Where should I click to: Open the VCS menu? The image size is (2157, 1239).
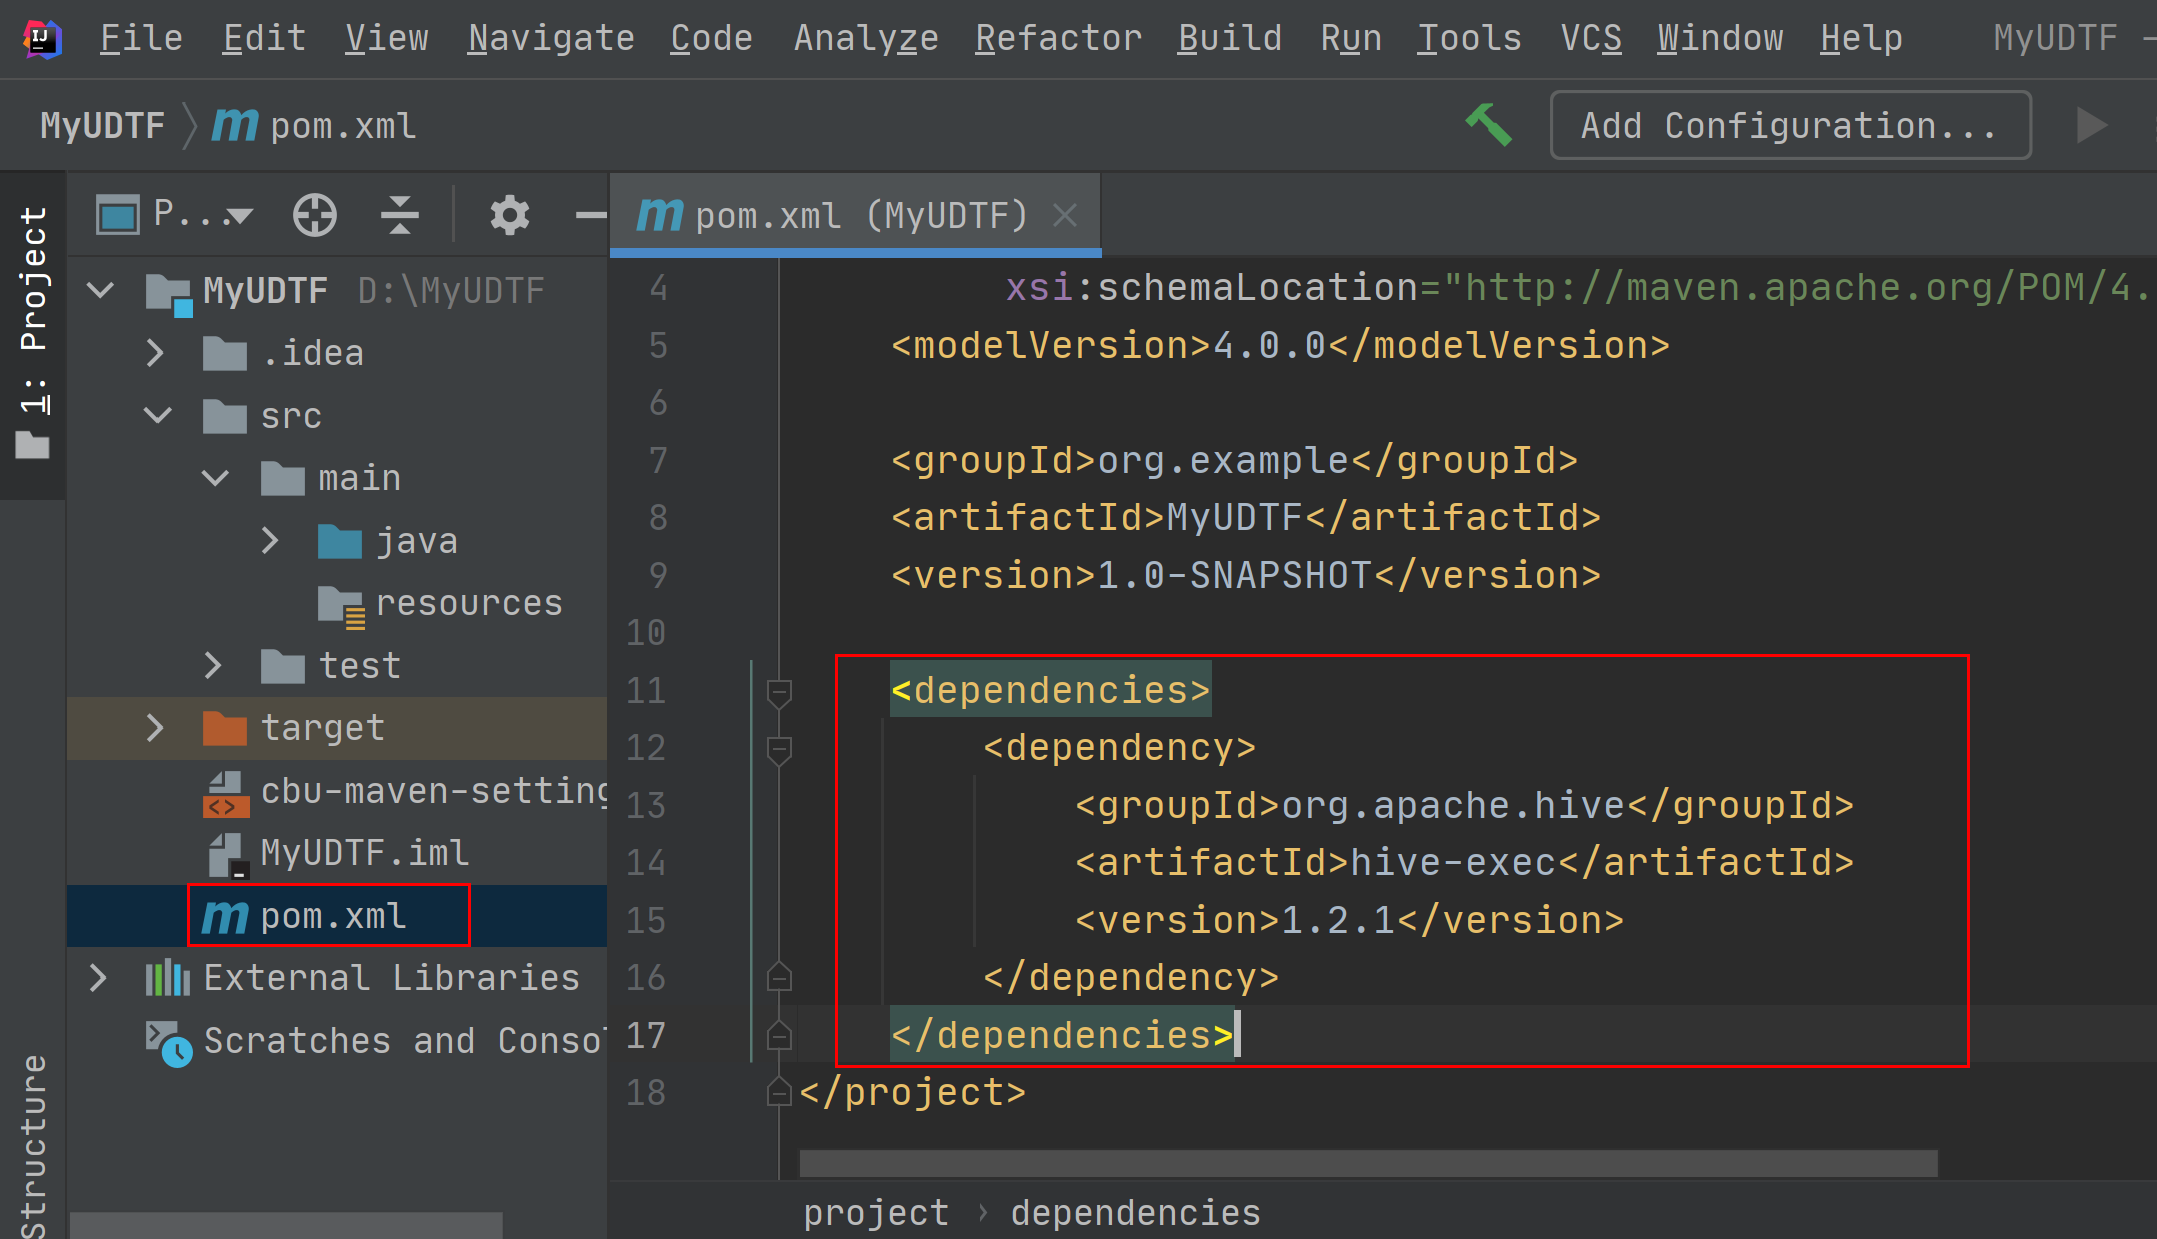pos(1591,38)
